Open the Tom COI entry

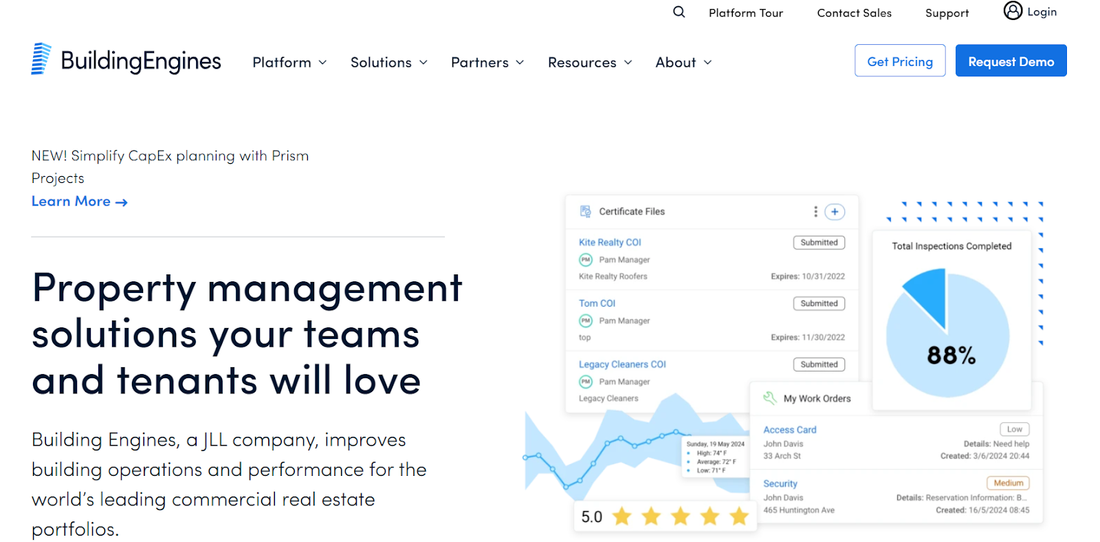coord(597,303)
